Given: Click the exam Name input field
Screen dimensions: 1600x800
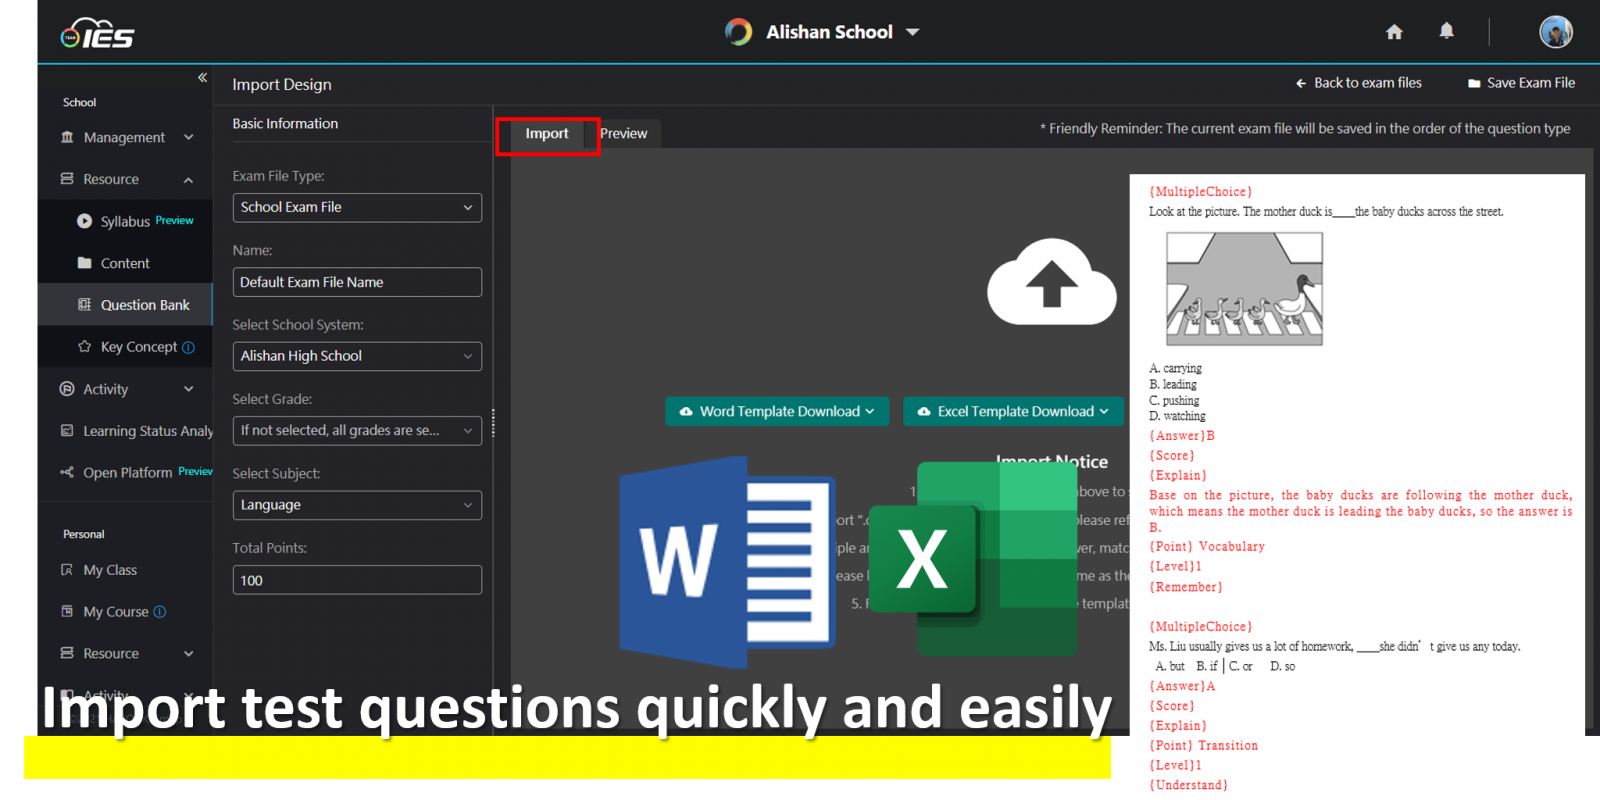Looking at the screenshot, I should 357,282.
